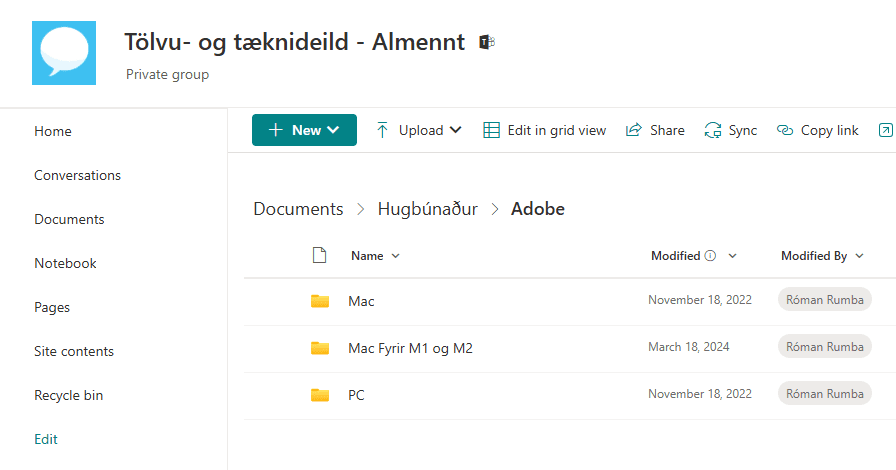Click the site logo speech bubble icon
The width and height of the screenshot is (896, 470).
click(64, 52)
